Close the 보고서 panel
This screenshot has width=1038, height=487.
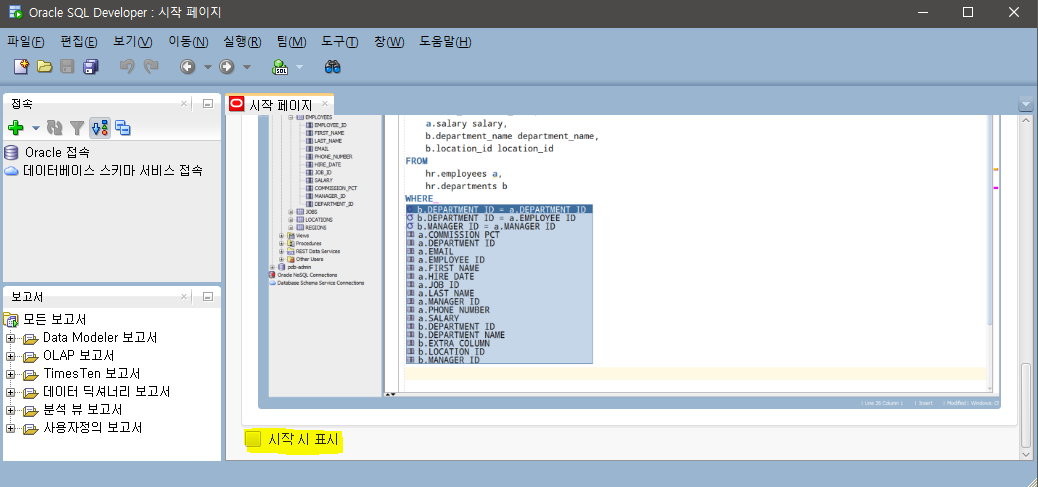click(184, 297)
